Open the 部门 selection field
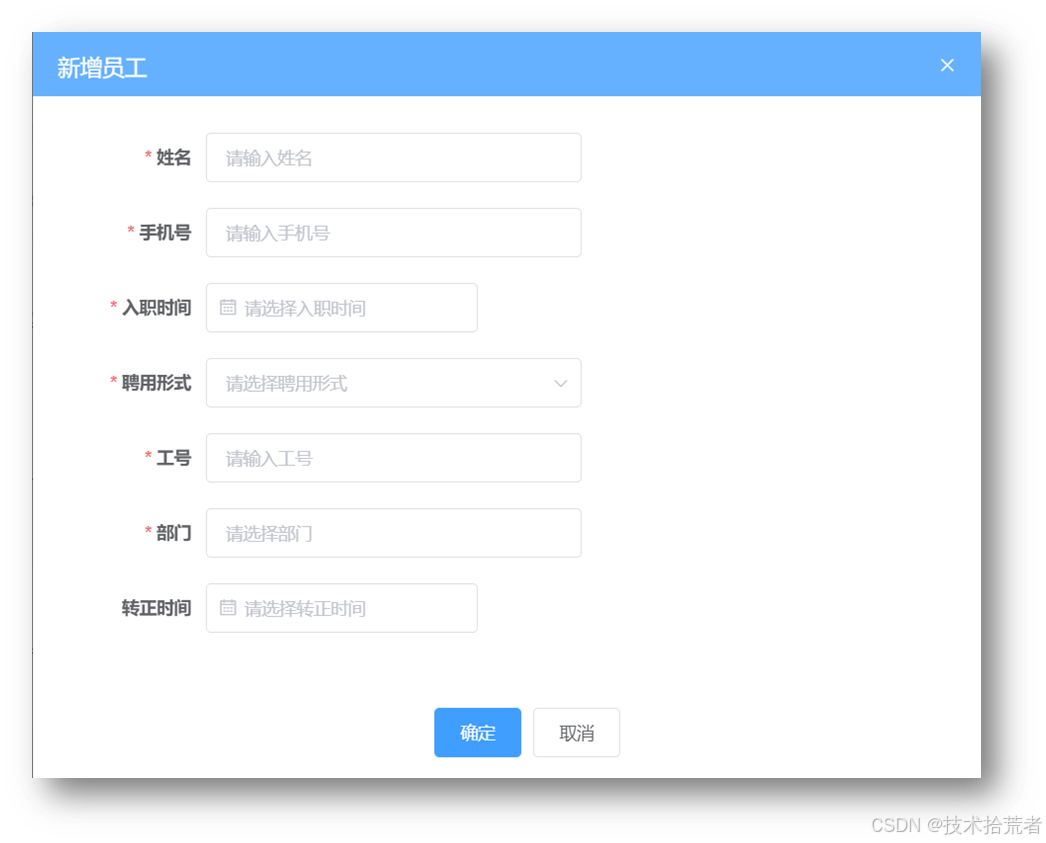 (393, 532)
